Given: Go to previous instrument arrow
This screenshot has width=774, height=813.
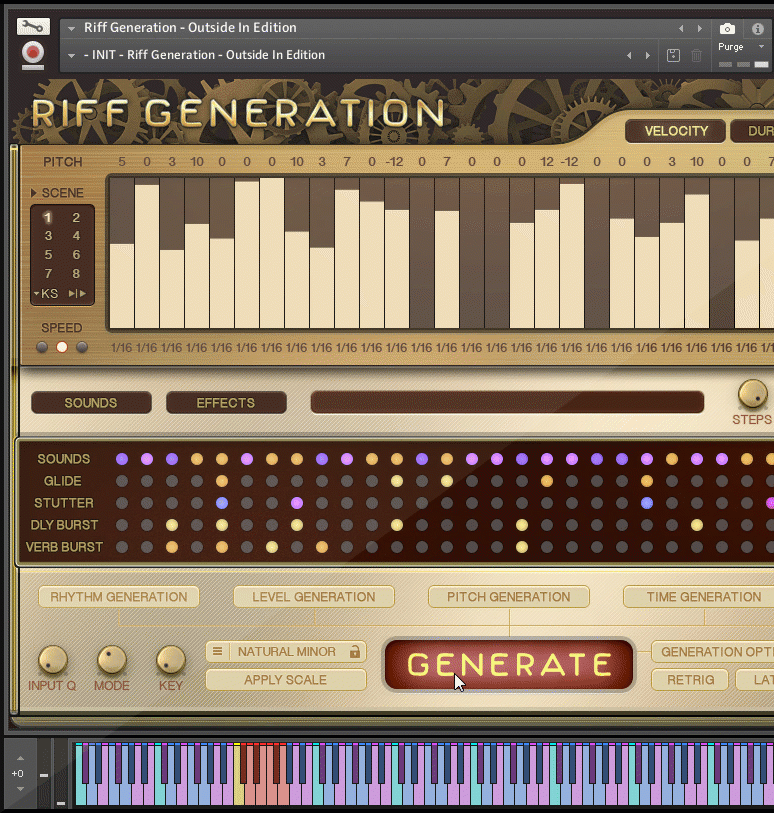Looking at the screenshot, I should pyautogui.click(x=681, y=29).
